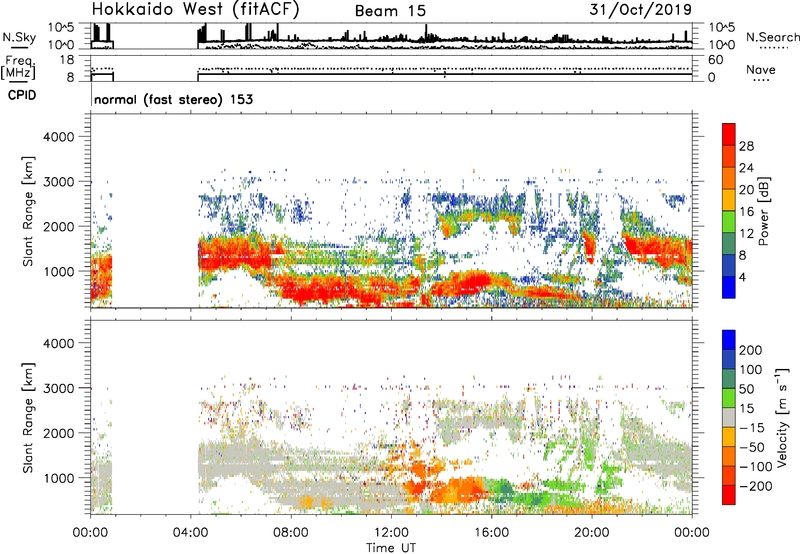Click the '-100' velocity colorbar tick label
The image size is (800, 554).
click(x=755, y=466)
